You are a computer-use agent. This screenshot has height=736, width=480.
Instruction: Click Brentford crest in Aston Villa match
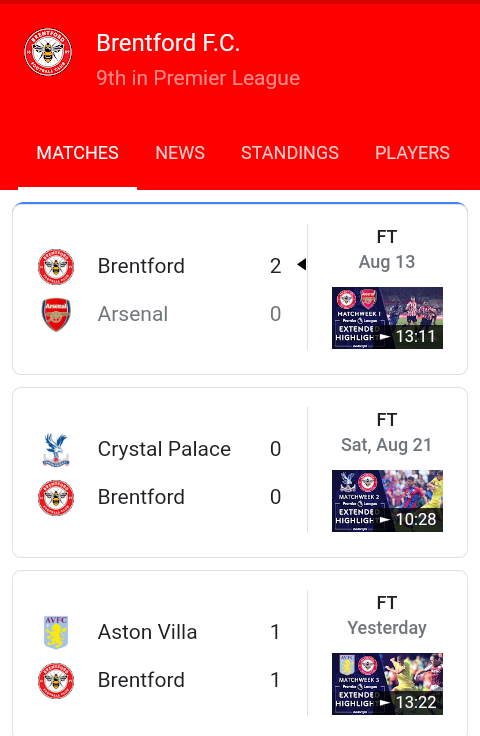[56, 681]
